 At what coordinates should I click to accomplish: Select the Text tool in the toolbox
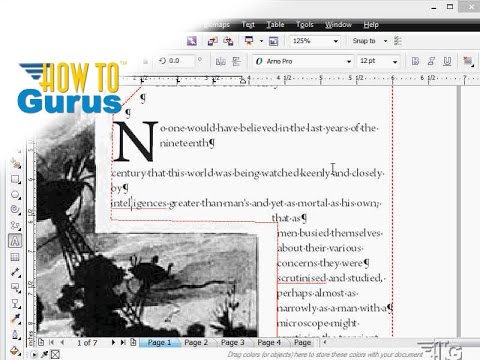tap(15, 241)
